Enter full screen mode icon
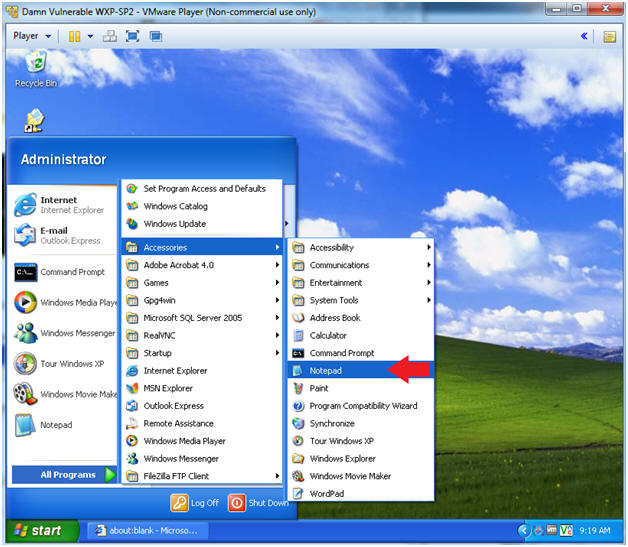This screenshot has height=547, width=628. pos(133,36)
